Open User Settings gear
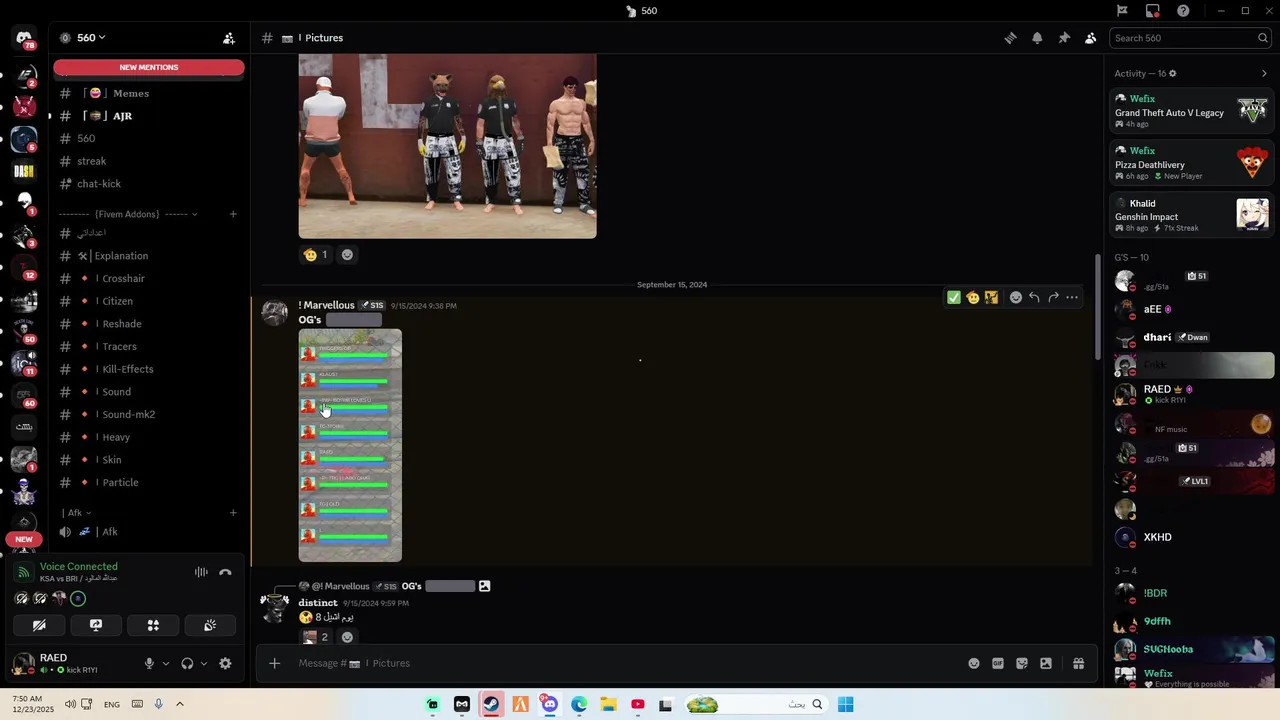 tap(225, 663)
